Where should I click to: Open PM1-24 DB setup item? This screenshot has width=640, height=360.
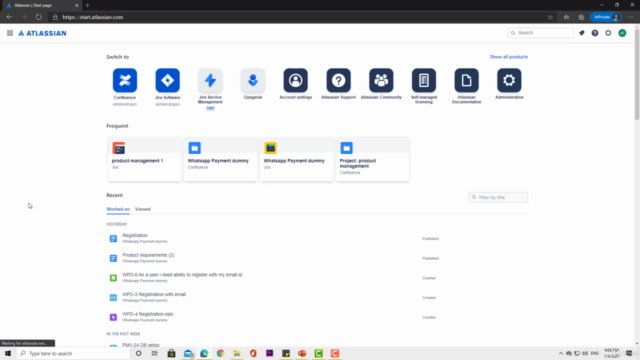coord(141,345)
